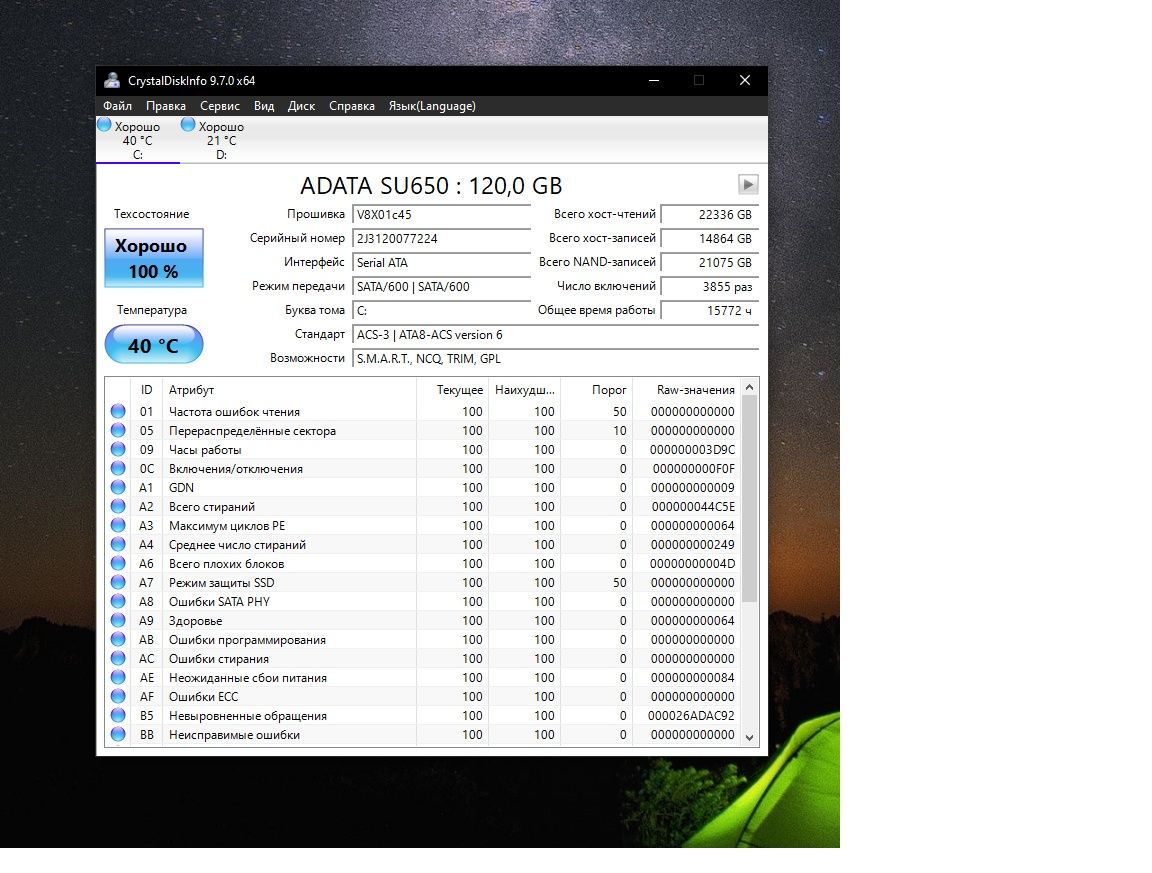Click the ID column header
Screen dimensions: 1152x873
147,390
